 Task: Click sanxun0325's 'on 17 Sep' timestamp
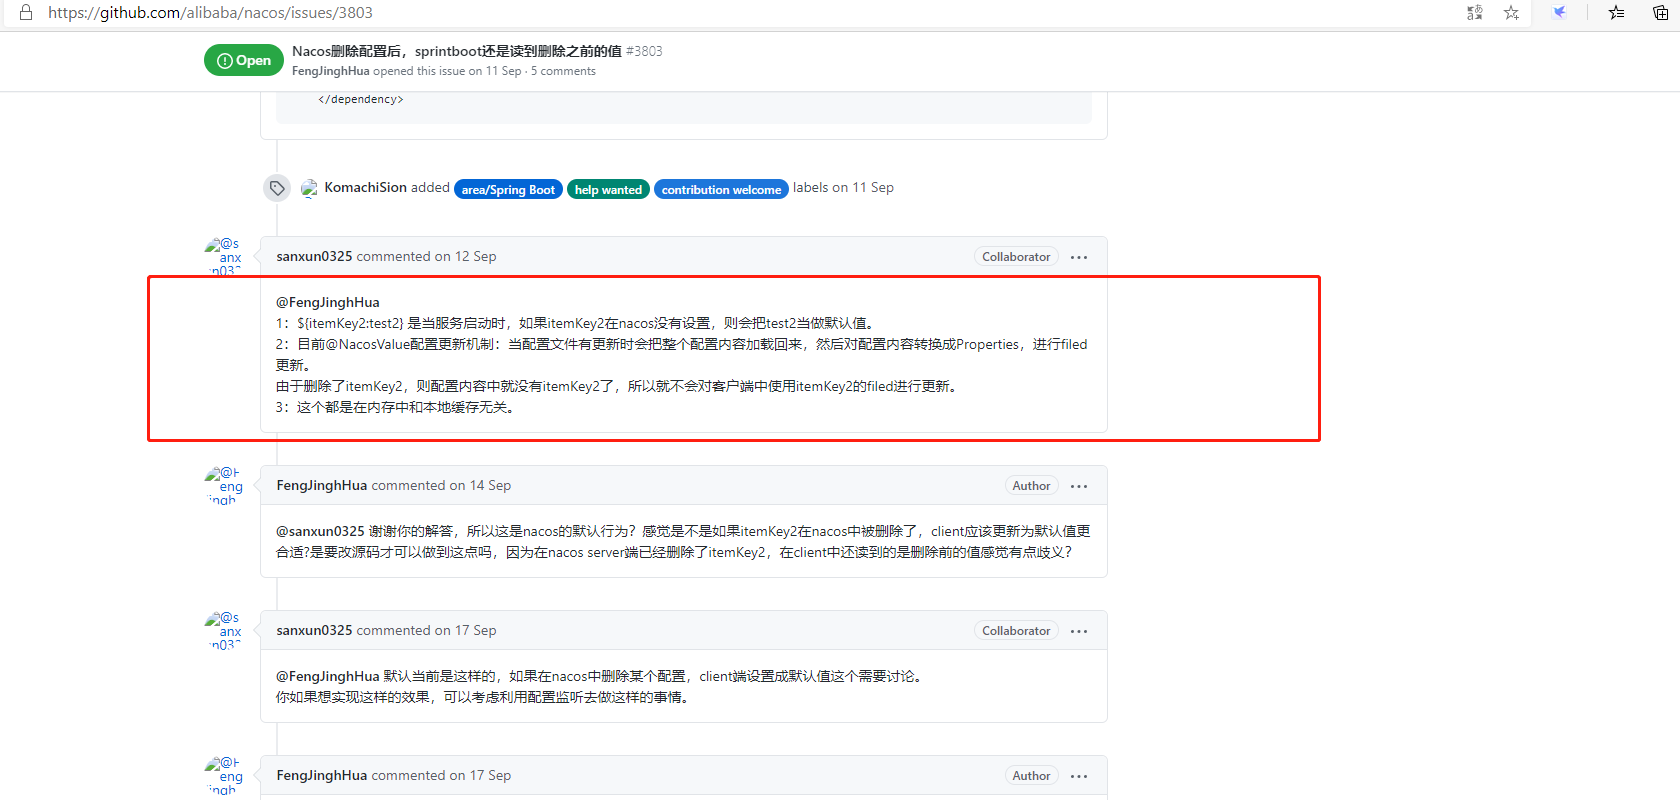coord(466,630)
